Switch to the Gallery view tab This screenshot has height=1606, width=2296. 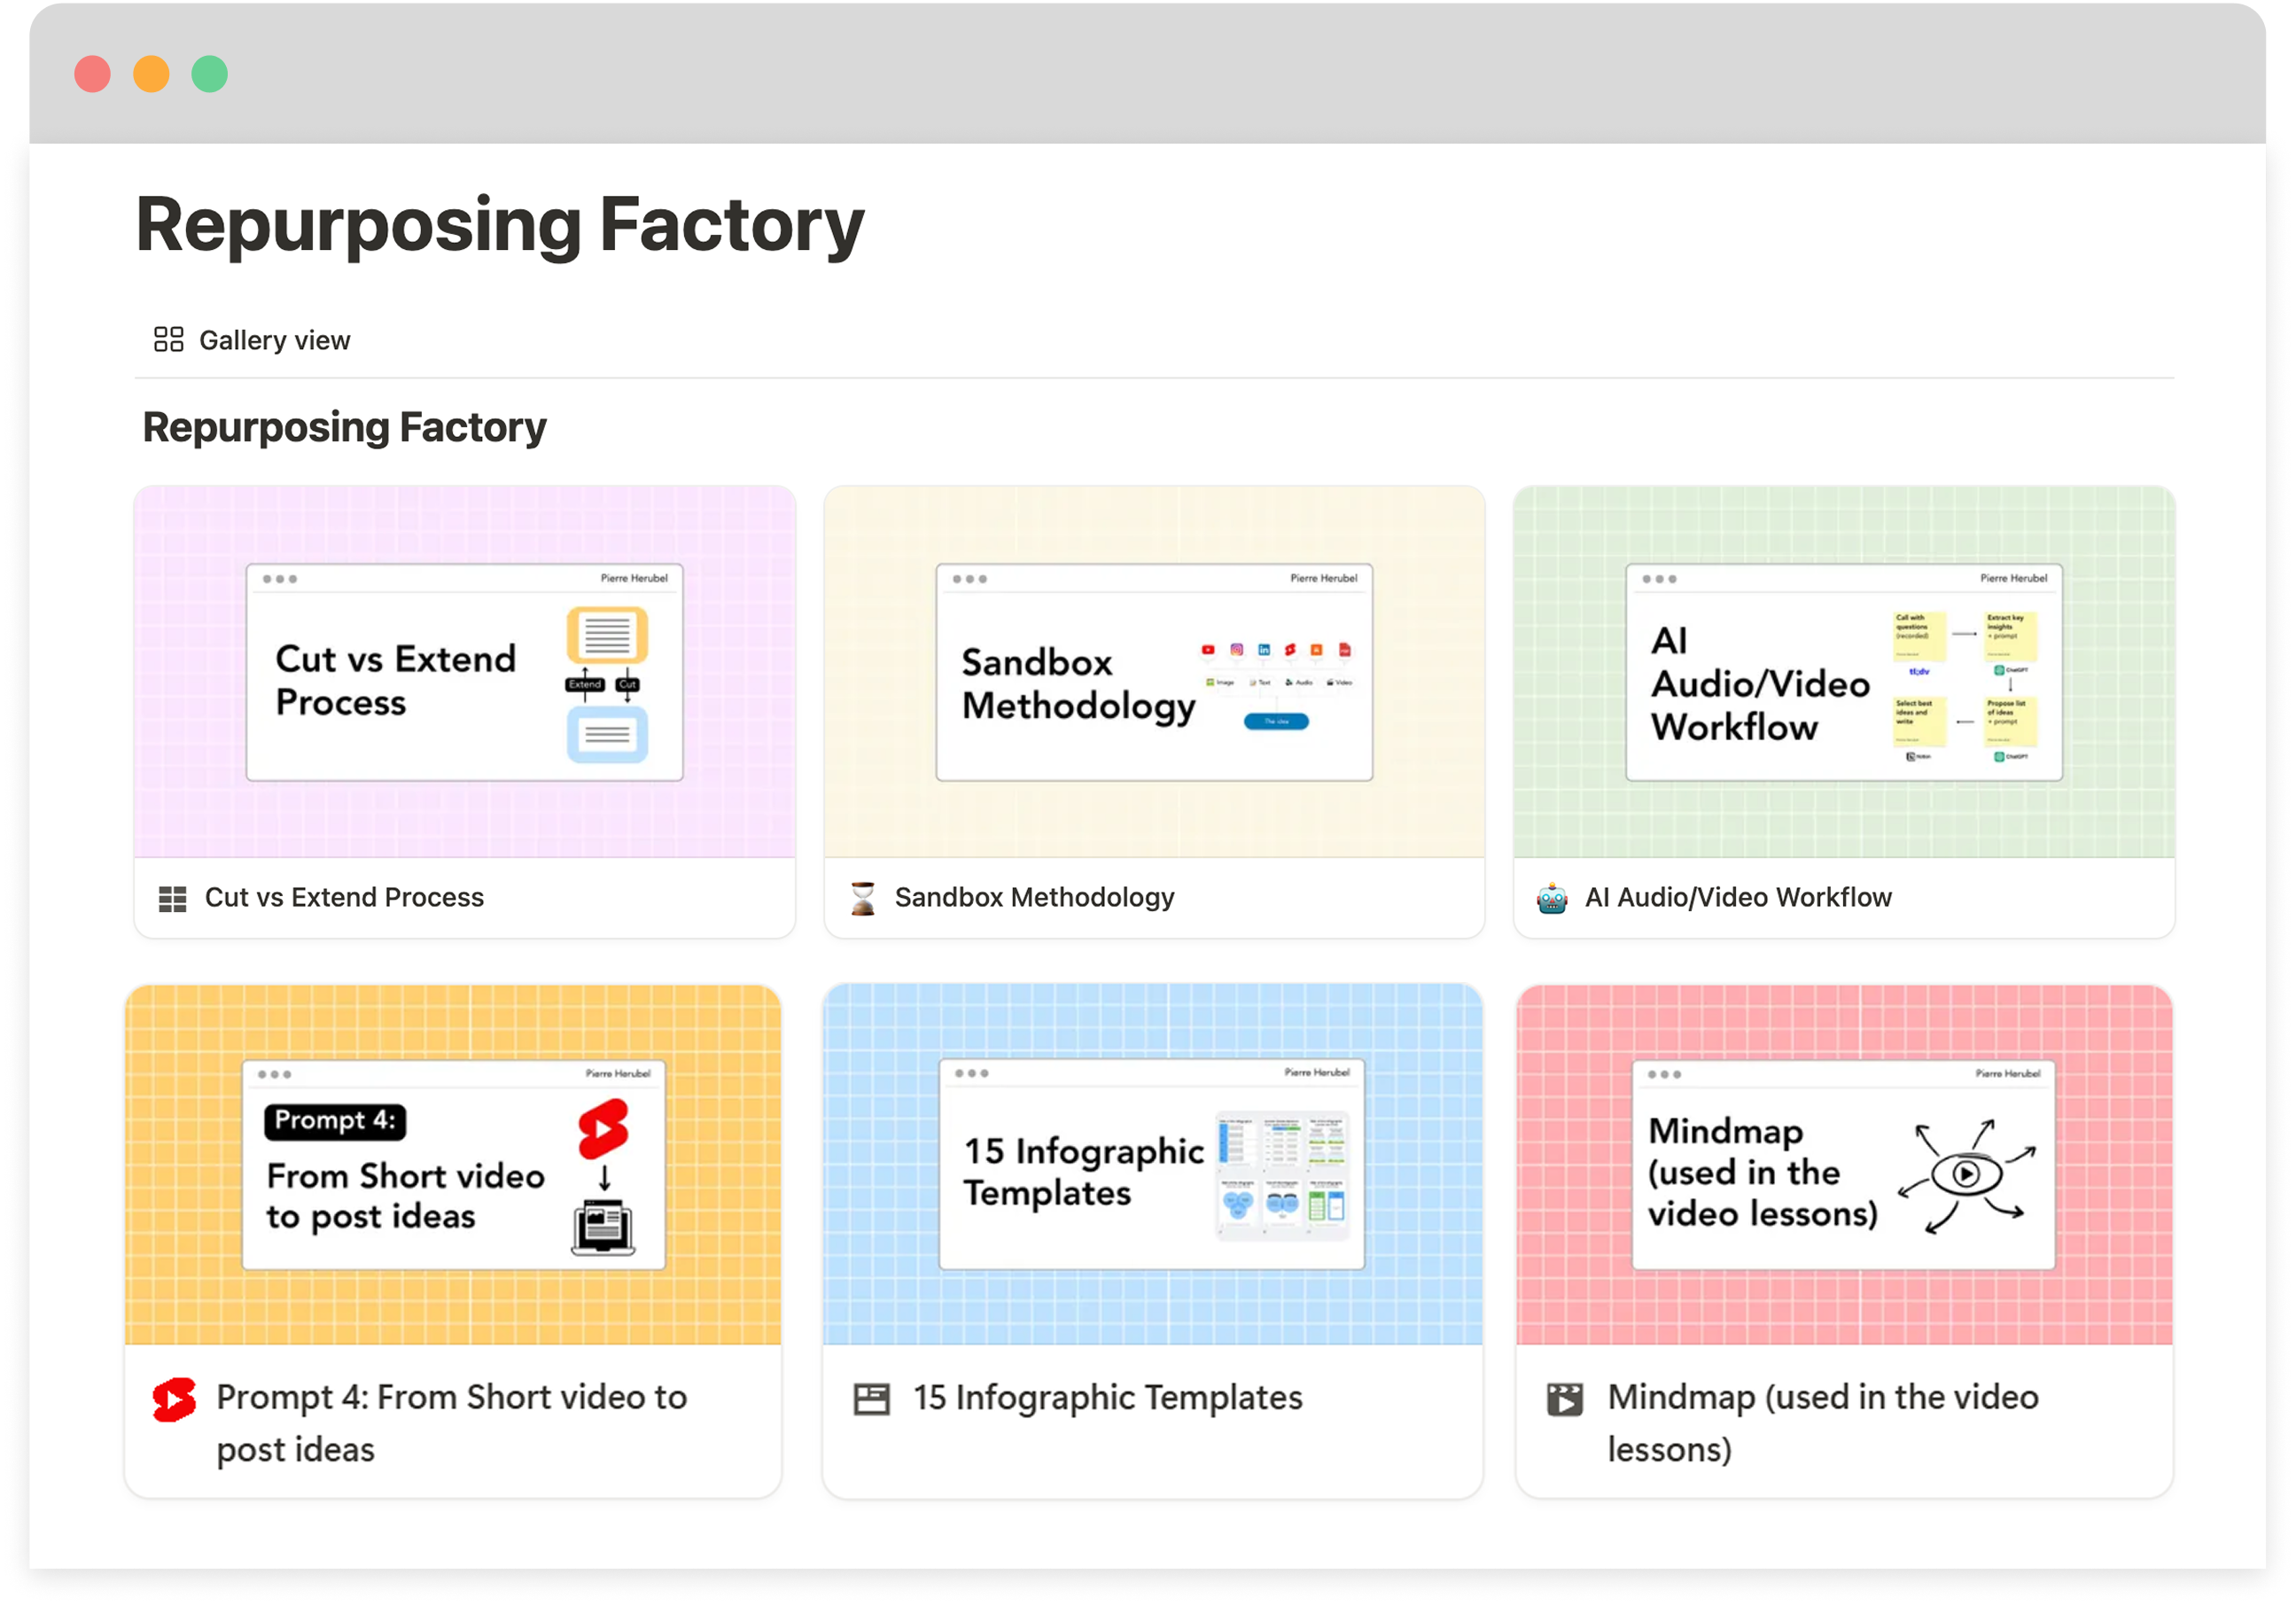[252, 340]
